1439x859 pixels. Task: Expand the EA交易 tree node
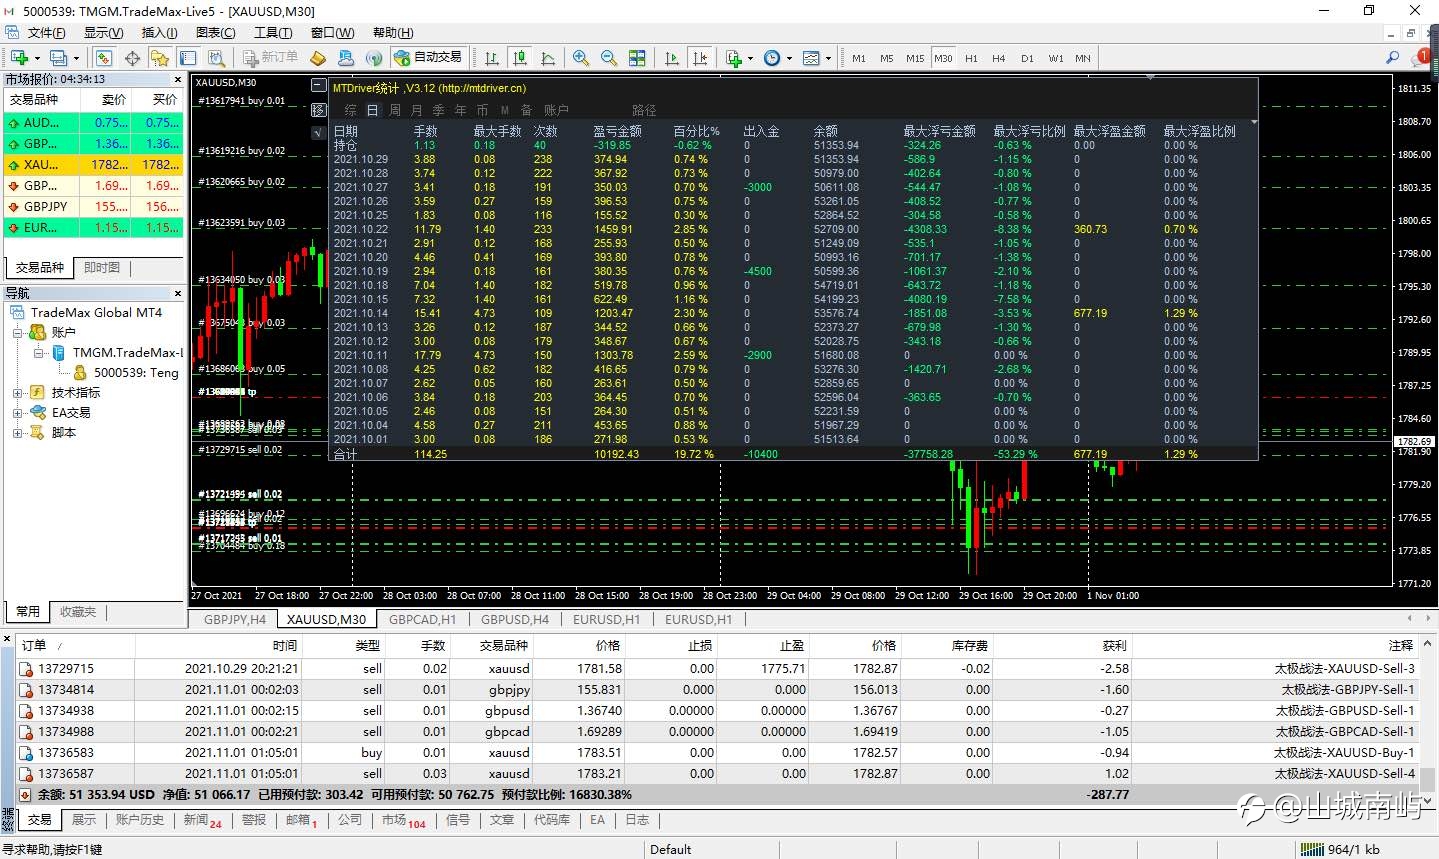click(x=17, y=413)
